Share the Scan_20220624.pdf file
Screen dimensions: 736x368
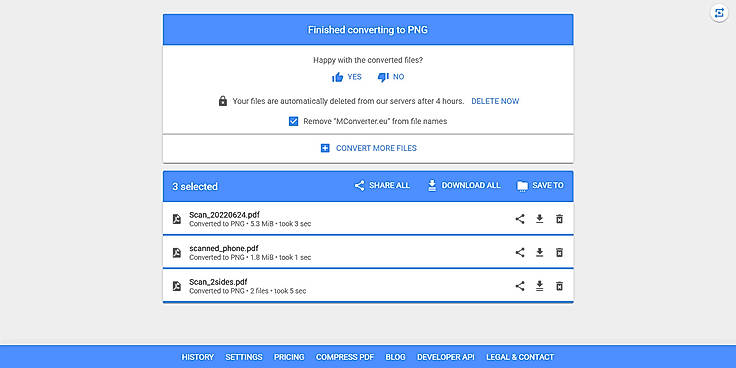click(520, 219)
